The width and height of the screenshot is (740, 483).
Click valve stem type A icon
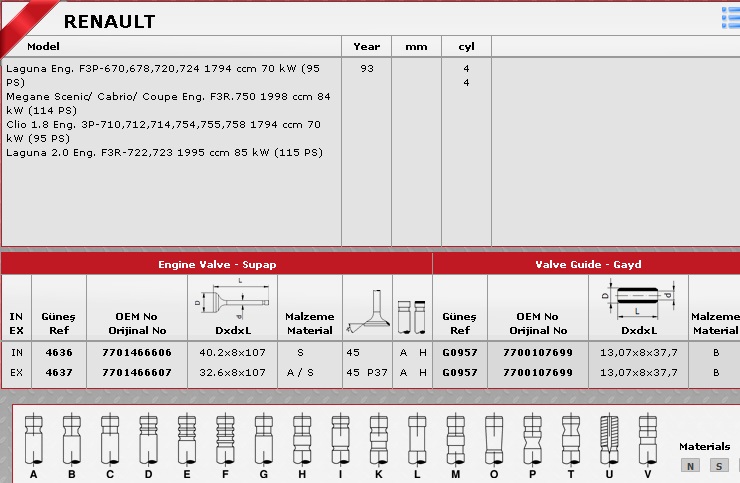(x=33, y=439)
